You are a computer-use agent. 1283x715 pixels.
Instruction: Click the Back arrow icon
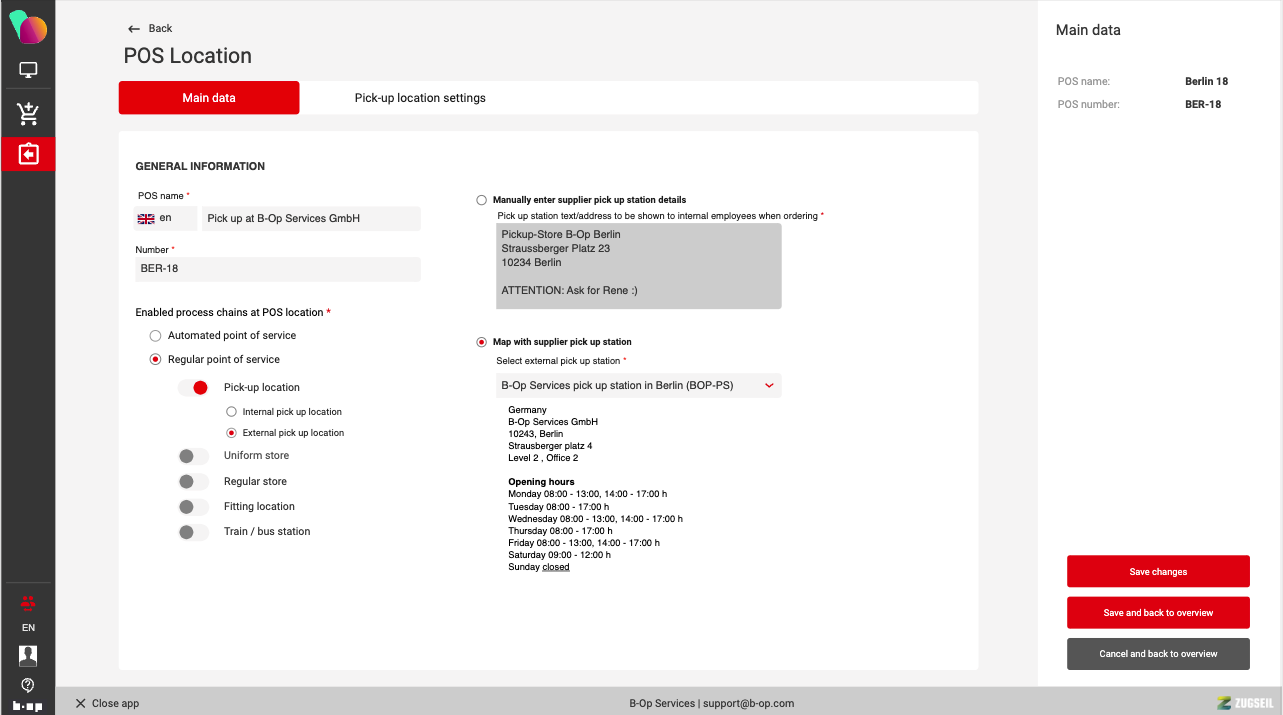point(134,29)
